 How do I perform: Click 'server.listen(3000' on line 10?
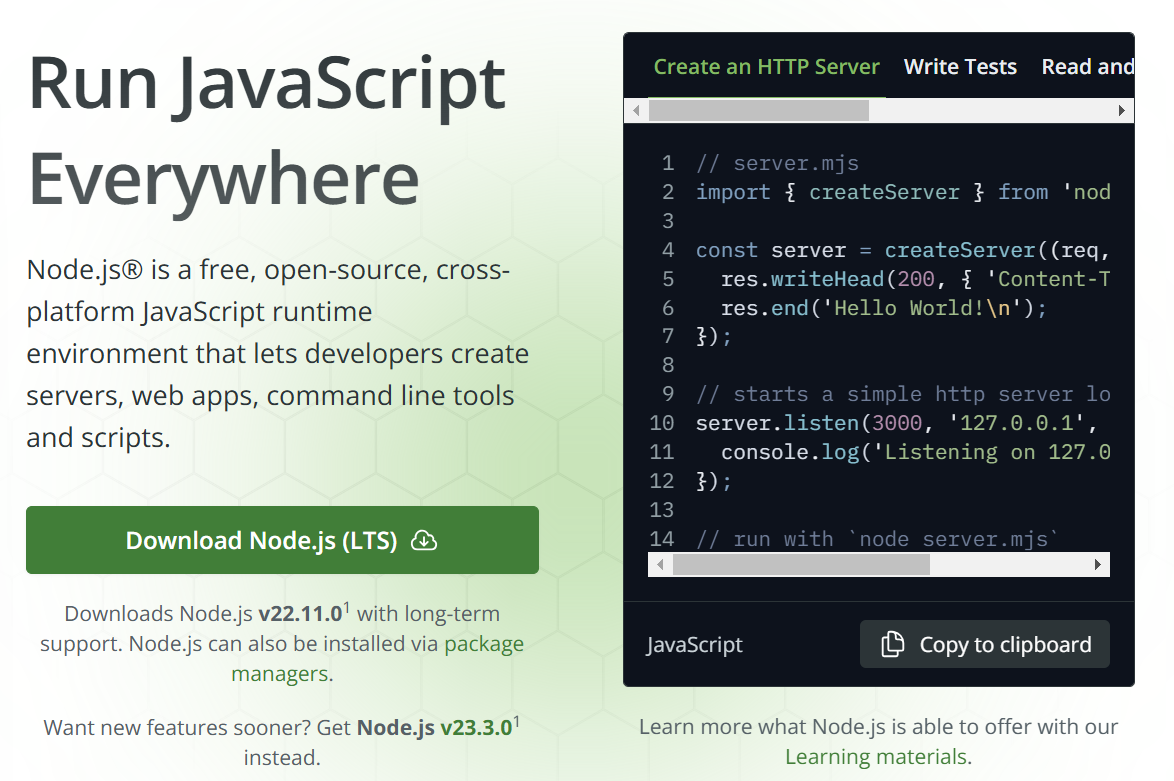(x=809, y=423)
